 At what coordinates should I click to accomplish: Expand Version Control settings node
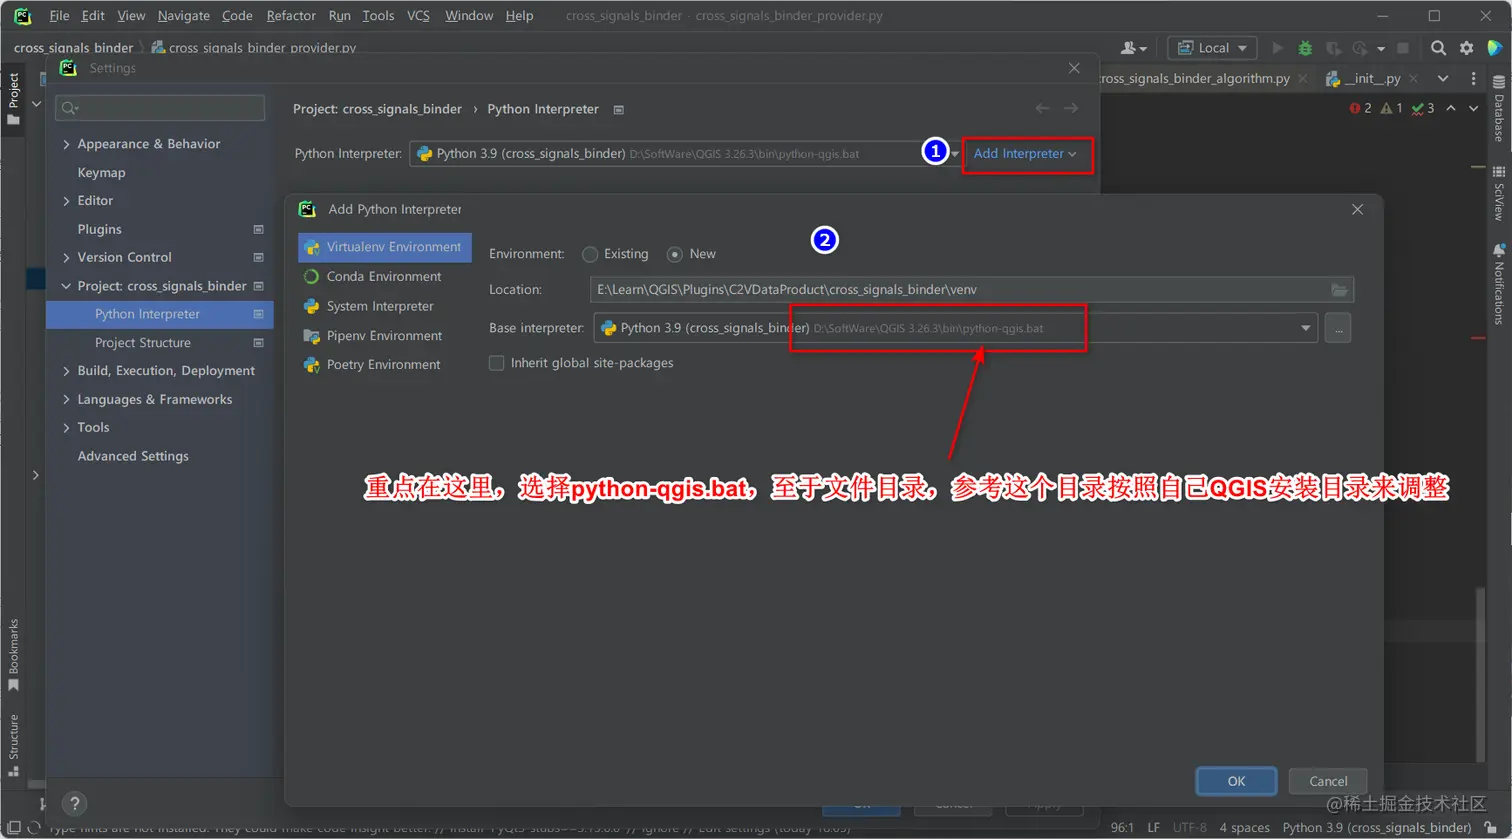(x=66, y=257)
